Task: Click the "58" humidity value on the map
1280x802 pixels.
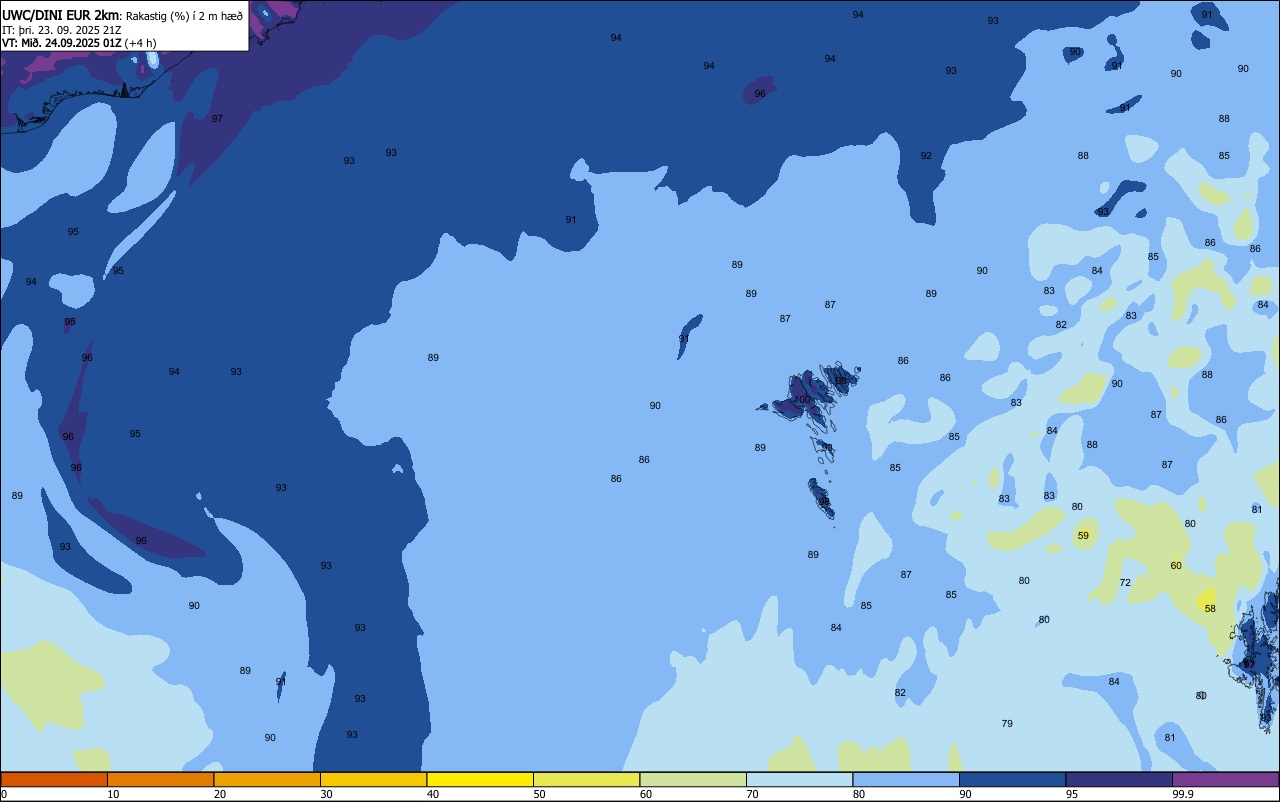Action: coord(1210,609)
